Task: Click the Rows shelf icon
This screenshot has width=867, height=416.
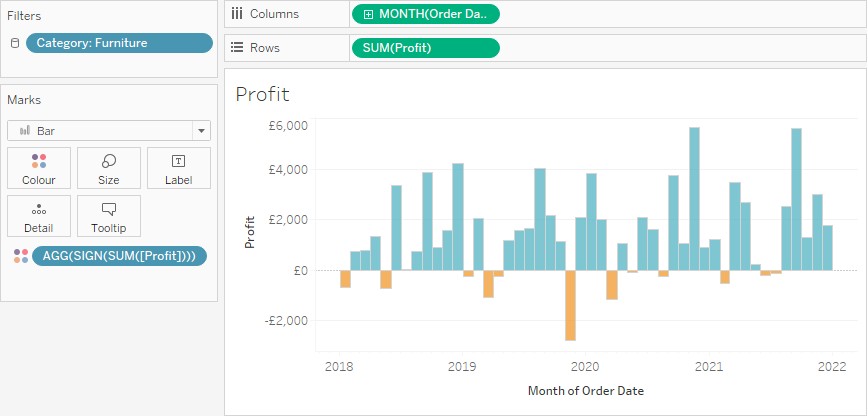Action: point(237,47)
